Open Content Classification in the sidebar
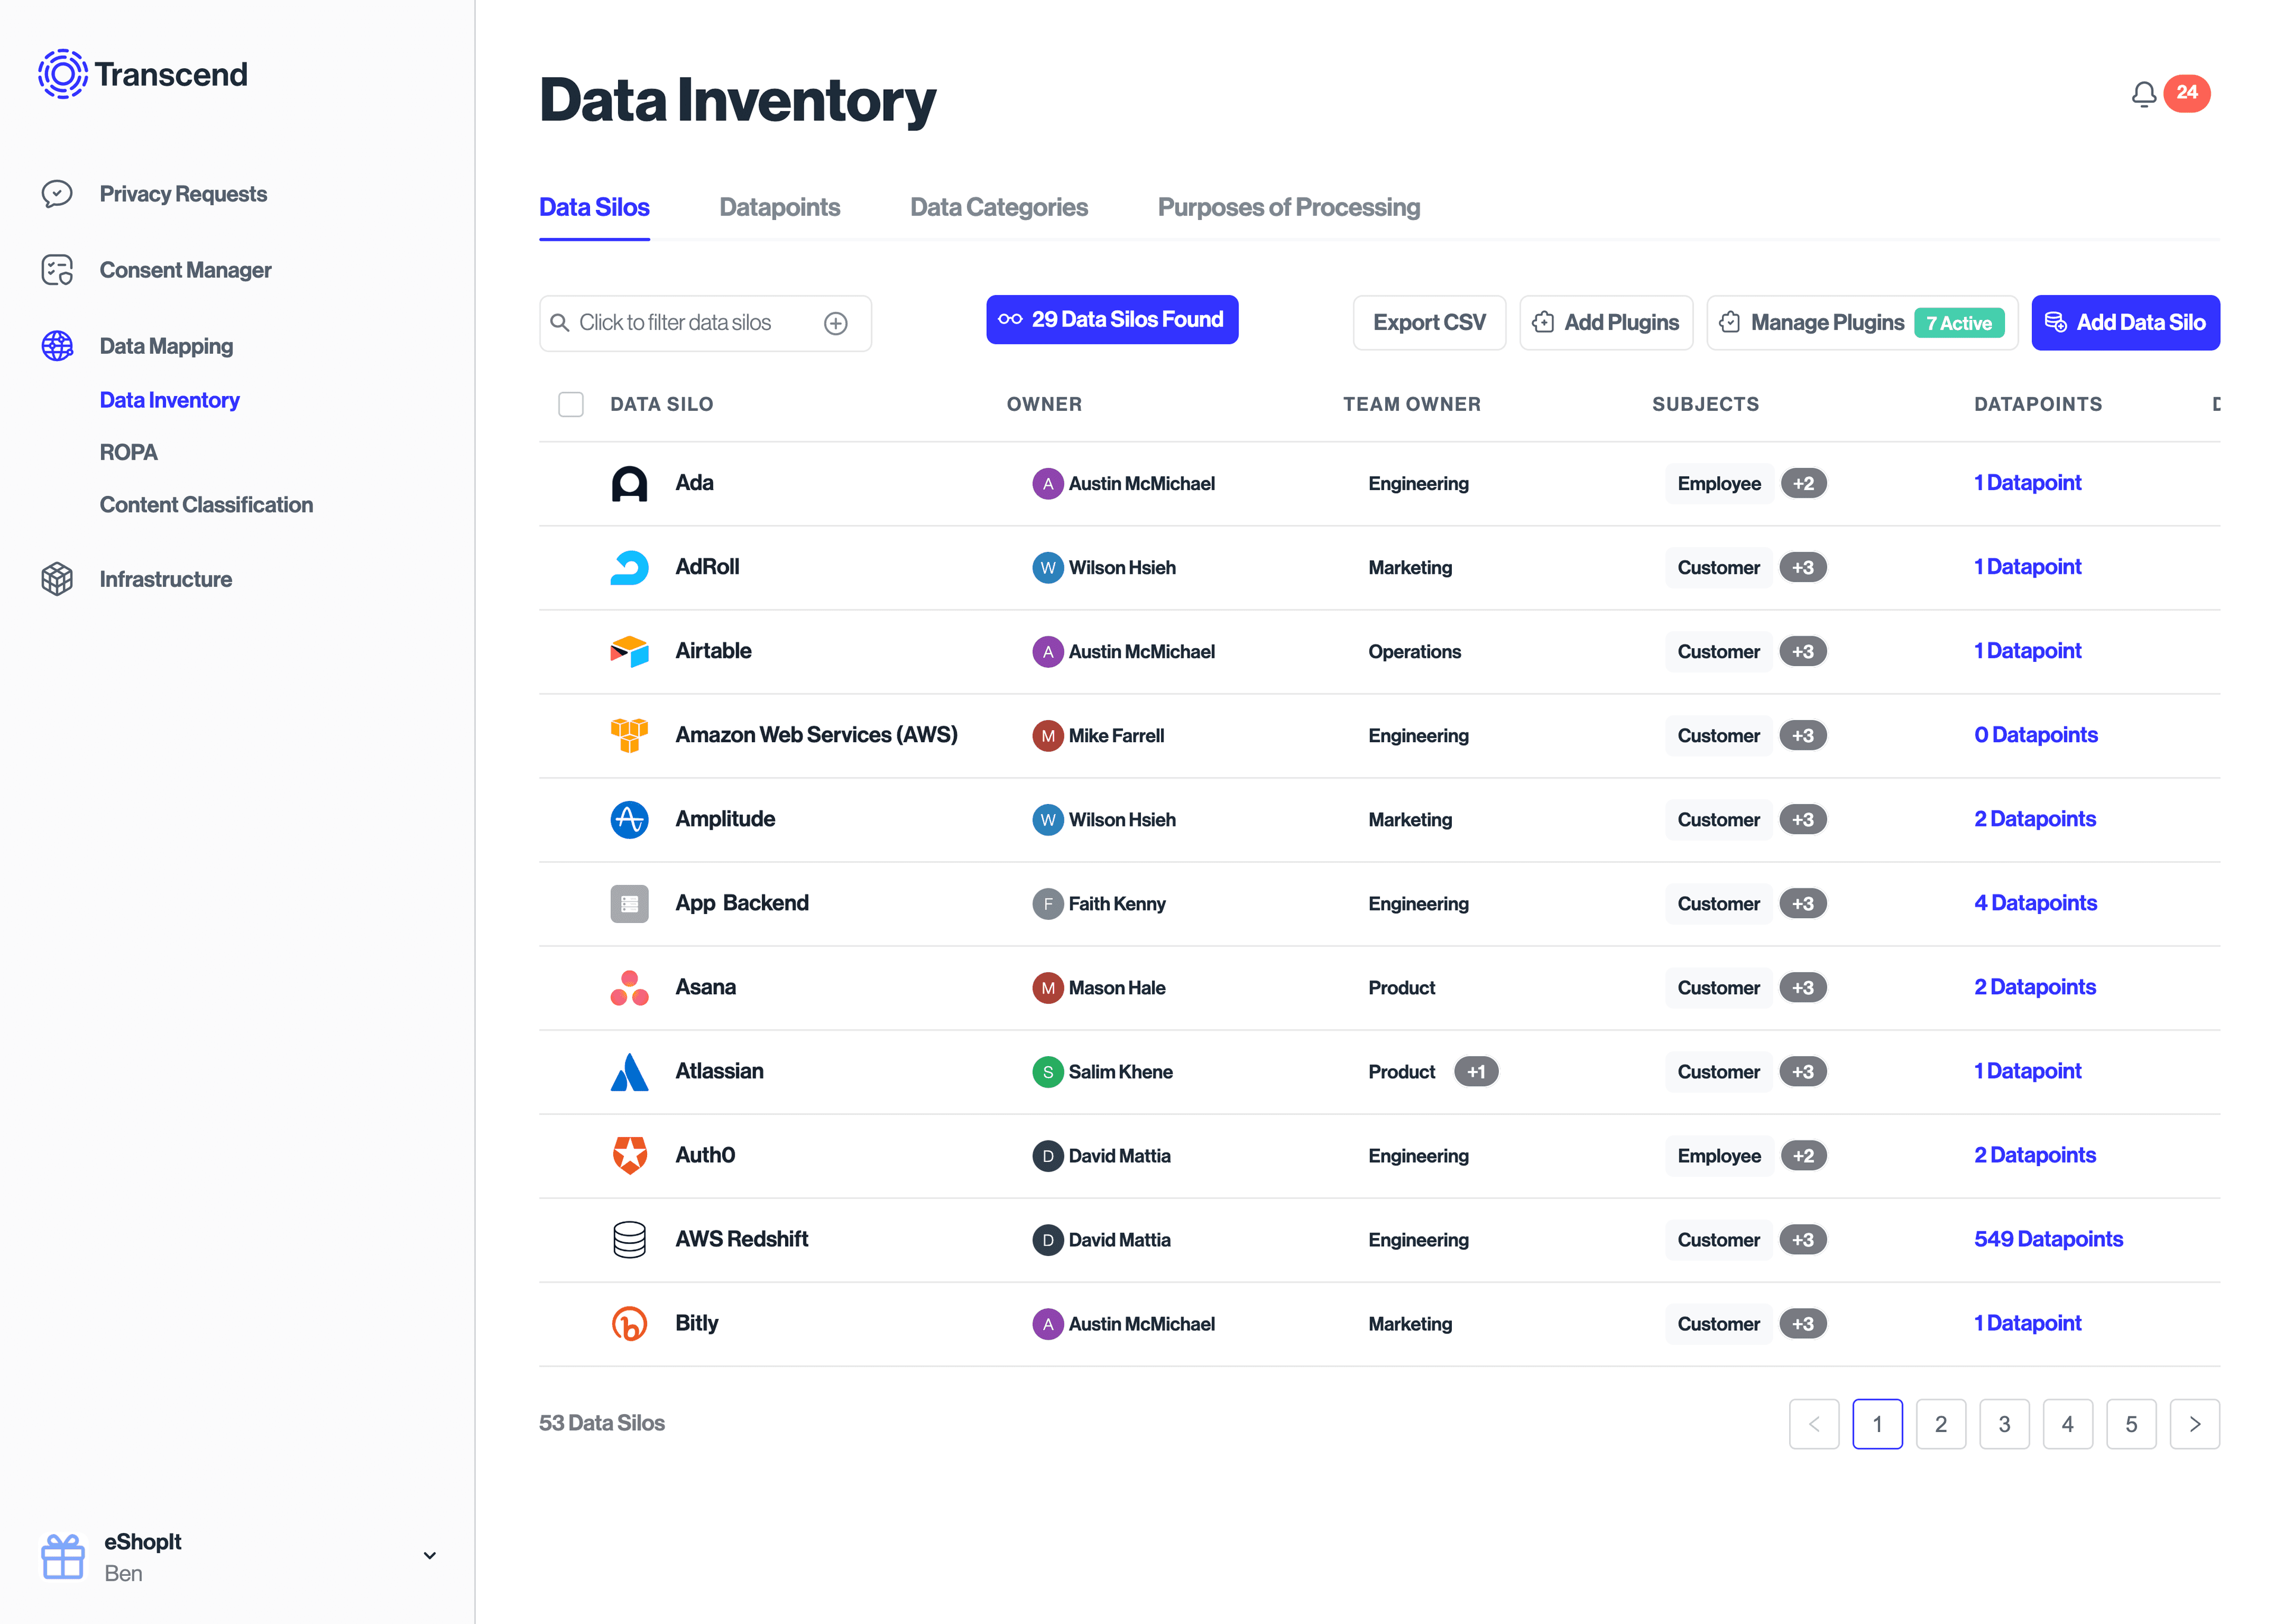The image size is (2284, 1624). (x=206, y=505)
